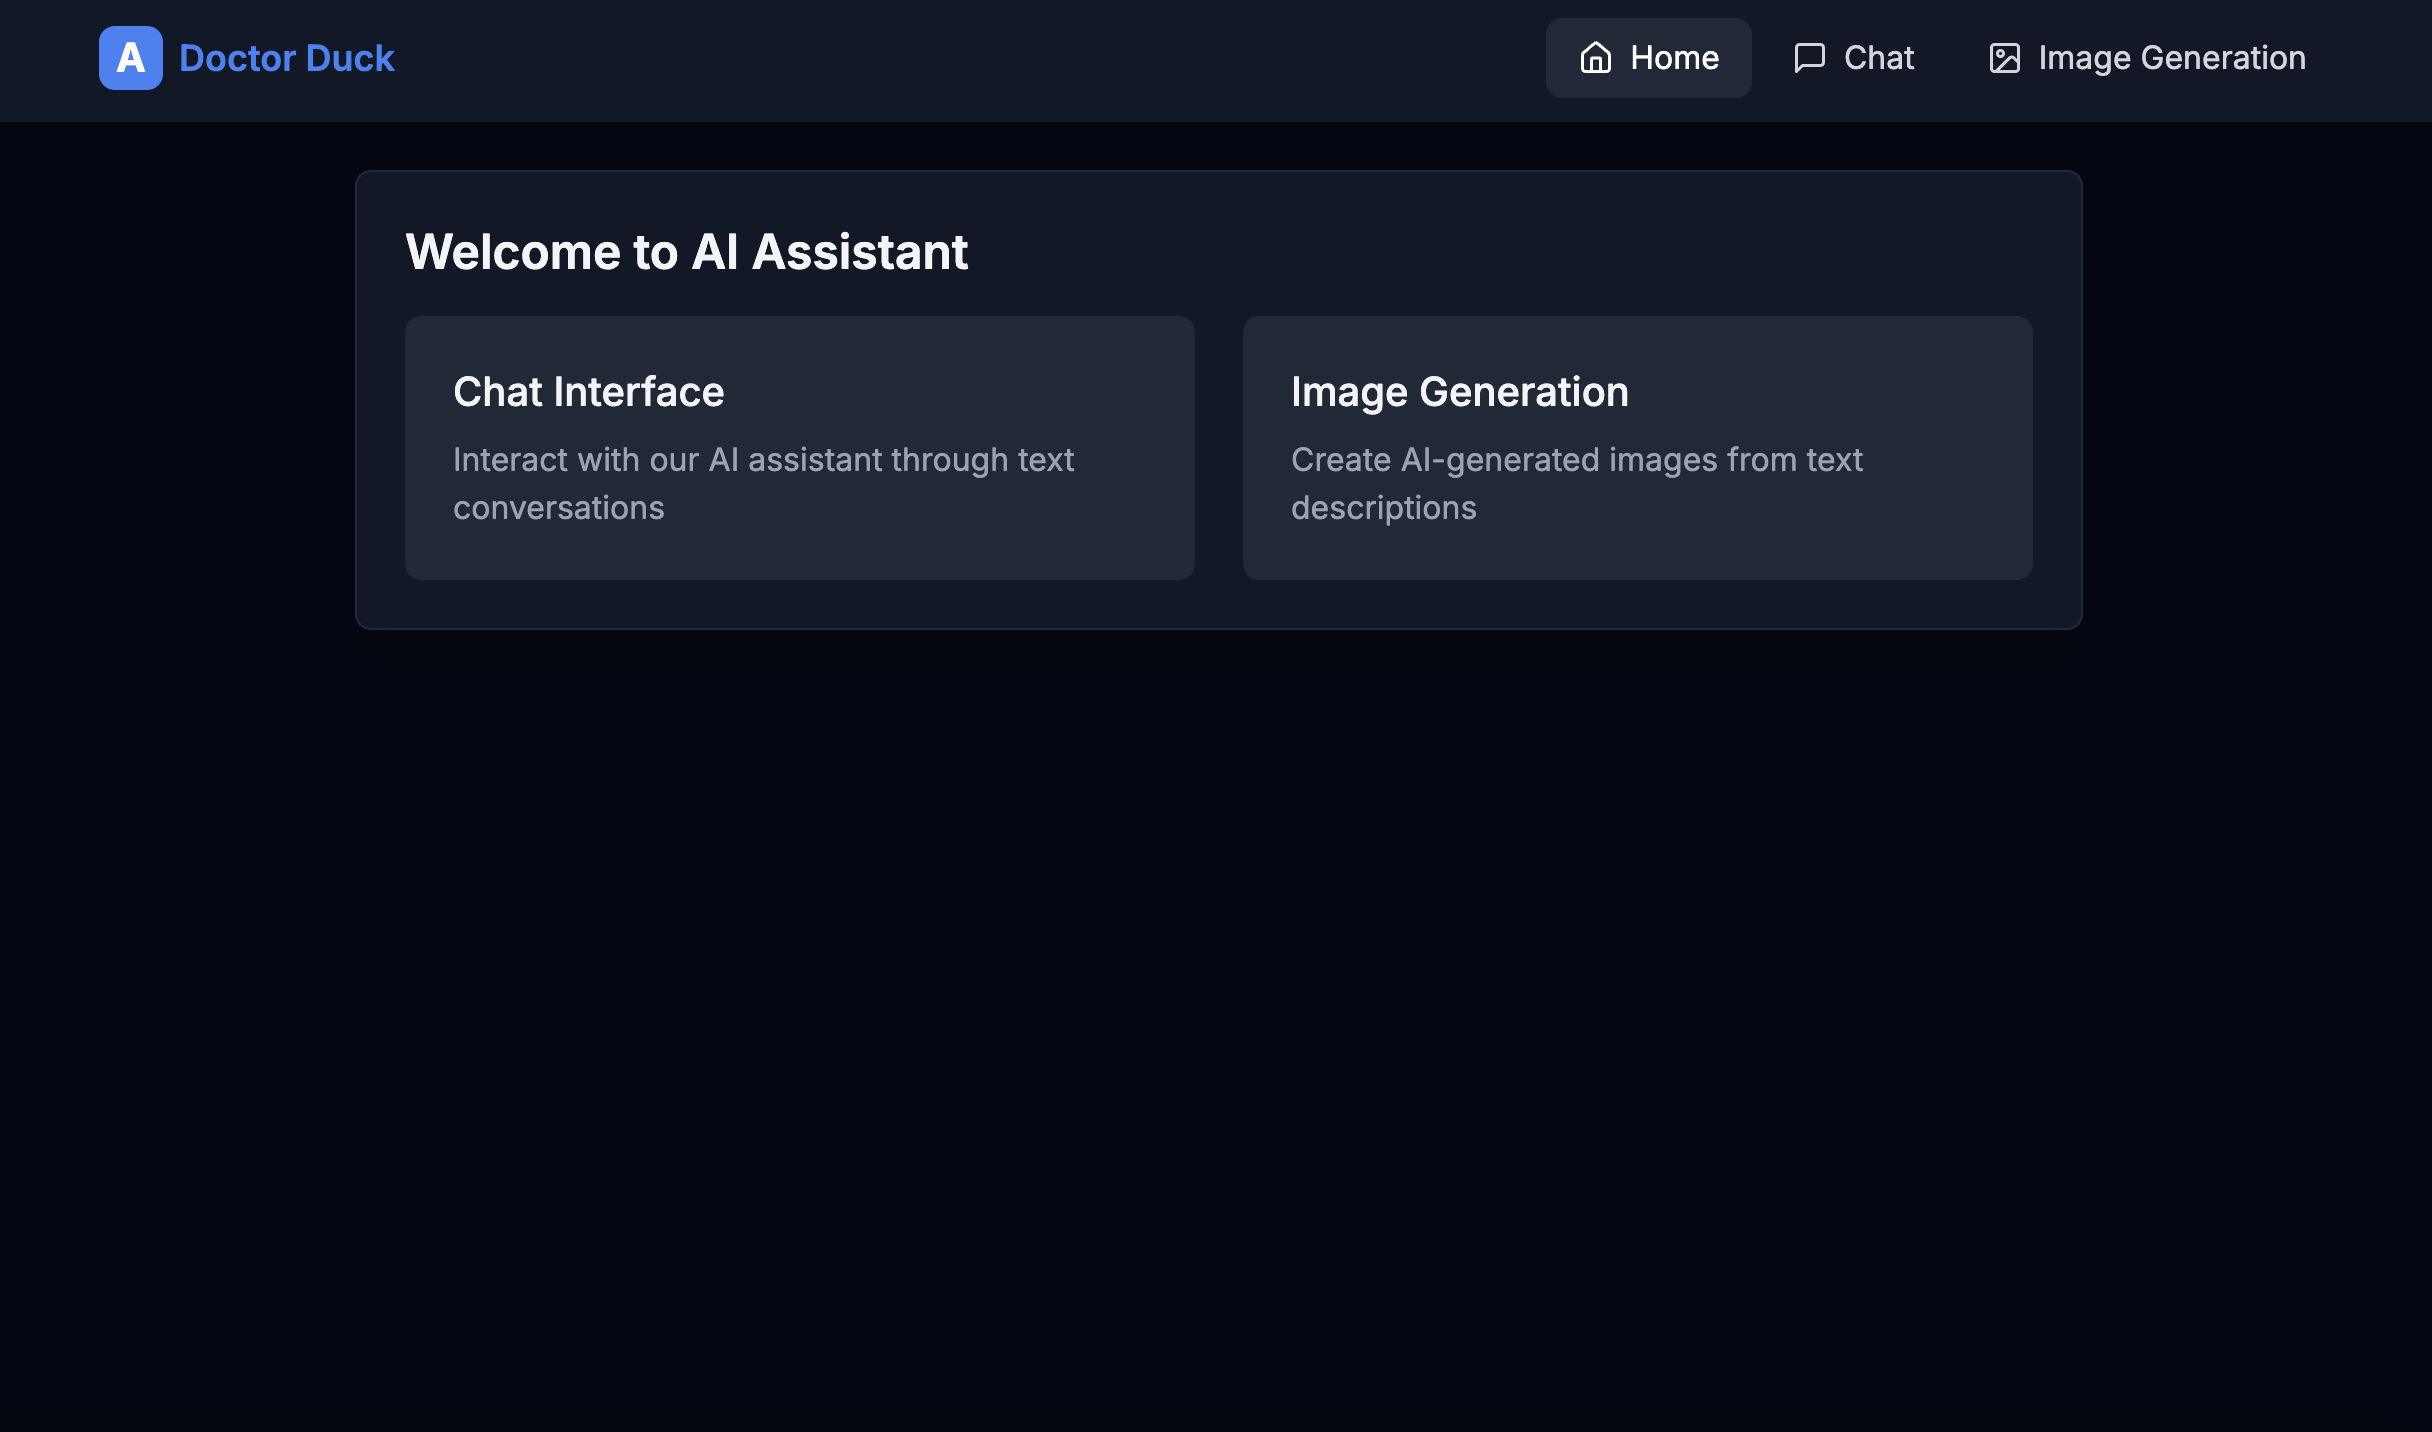Select 'Home' label text in navbar
This screenshot has height=1432, width=2432.
1675,58
